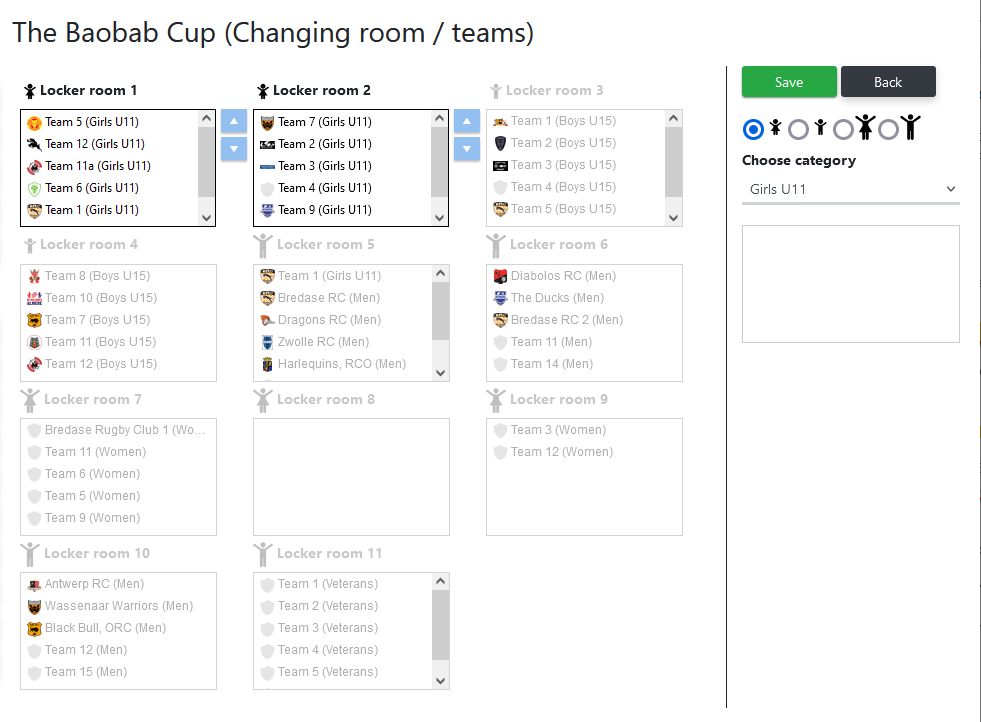The image size is (981, 722).
Task: Select the small boy category radio button
Action: pyautogui.click(x=798, y=129)
